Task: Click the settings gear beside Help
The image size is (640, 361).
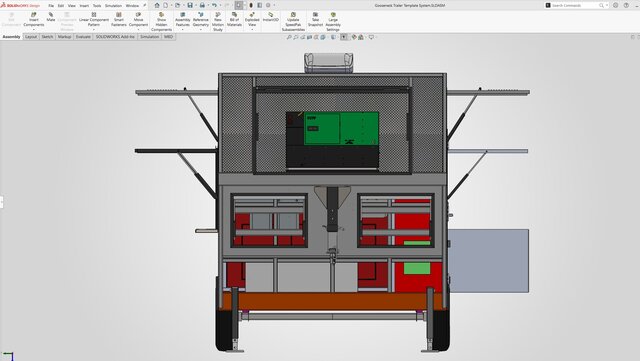Action: pyautogui.click(x=616, y=5)
